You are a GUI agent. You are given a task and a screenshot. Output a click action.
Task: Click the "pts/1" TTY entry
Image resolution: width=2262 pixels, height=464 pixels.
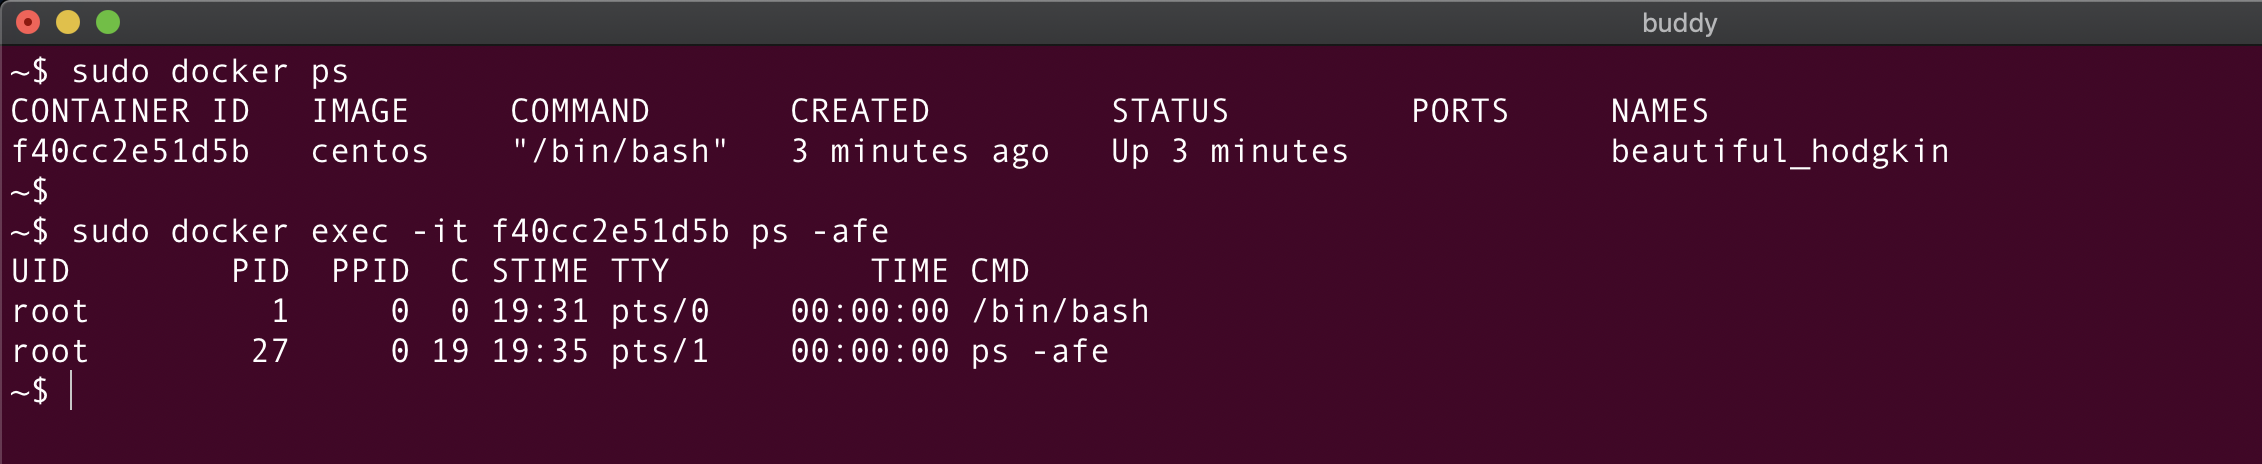point(660,351)
